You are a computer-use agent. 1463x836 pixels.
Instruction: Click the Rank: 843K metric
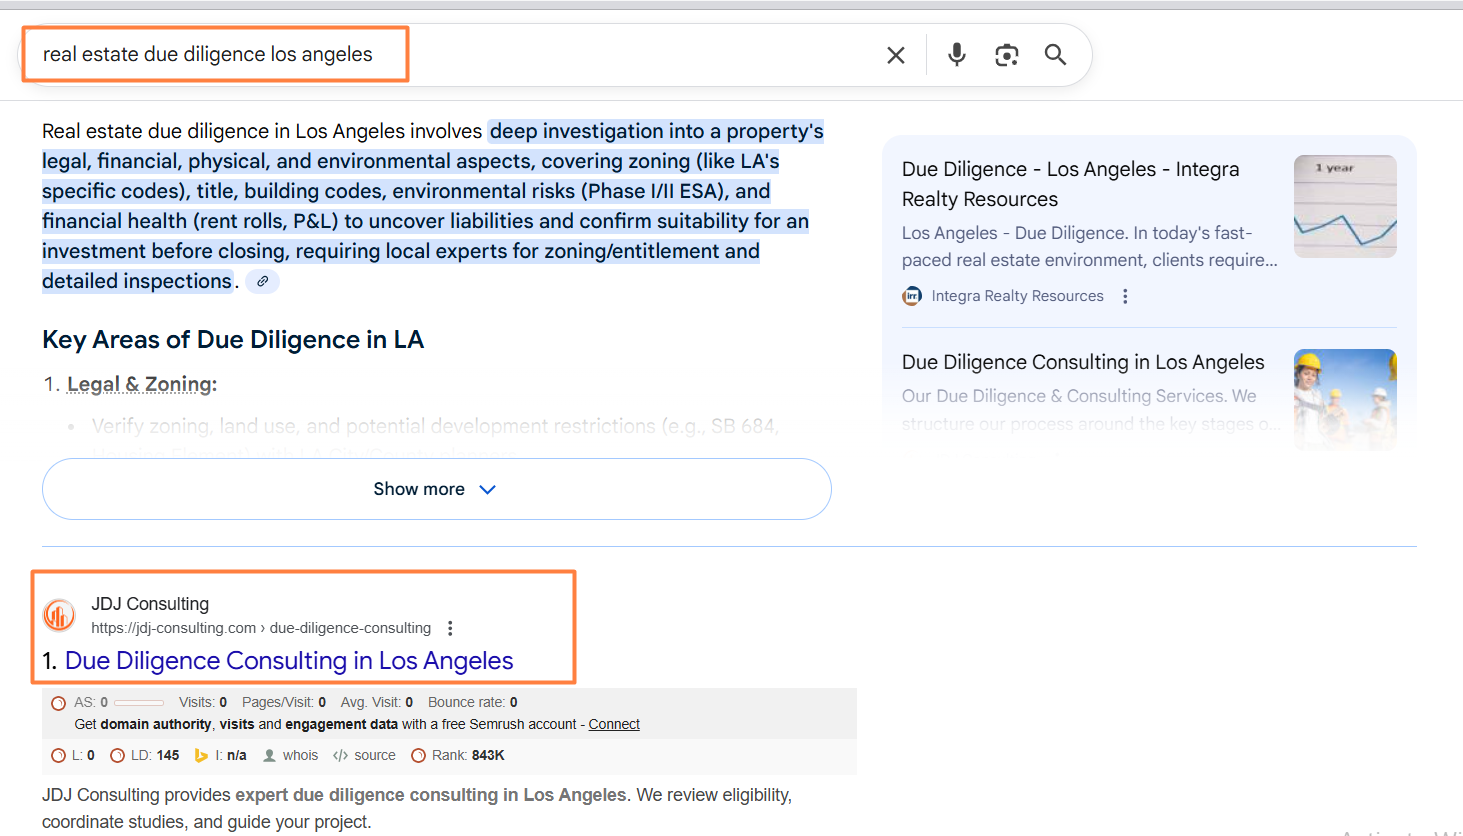point(458,755)
